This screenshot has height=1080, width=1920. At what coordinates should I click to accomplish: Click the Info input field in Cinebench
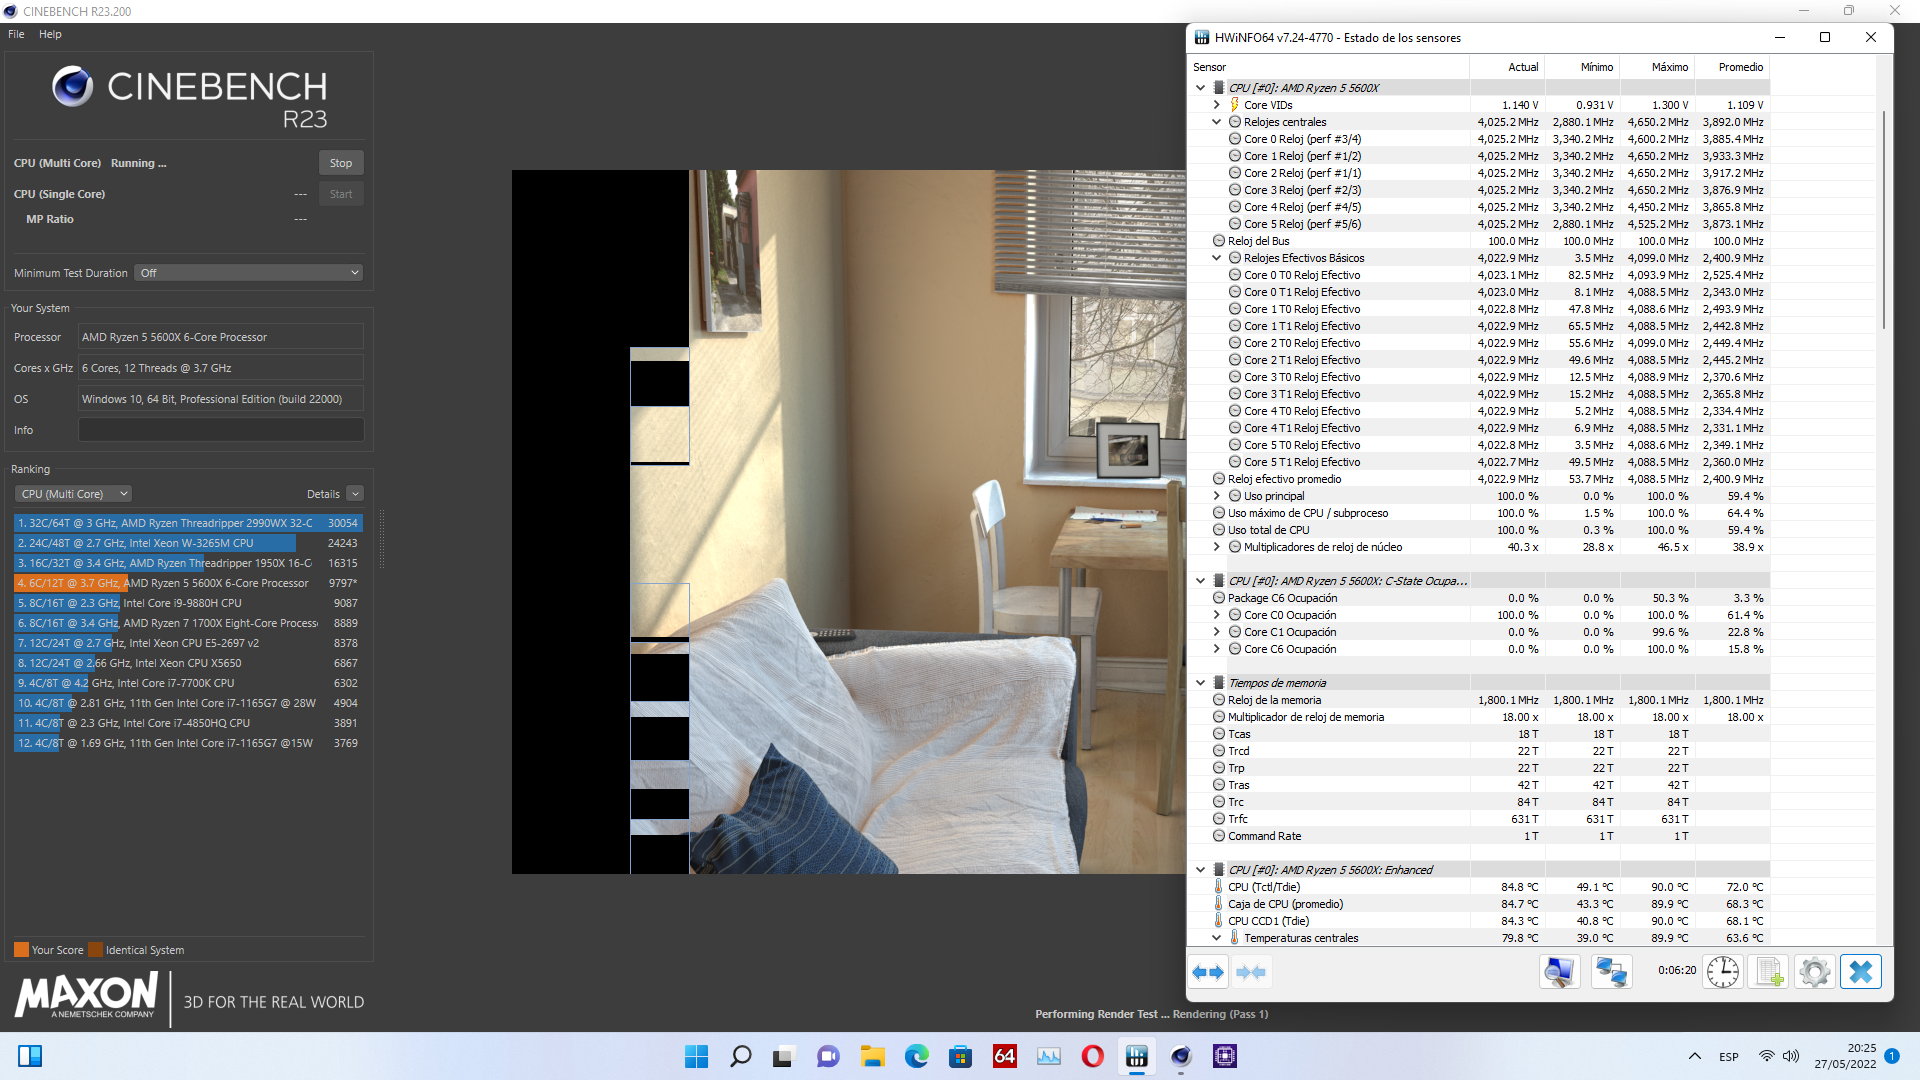tap(221, 430)
